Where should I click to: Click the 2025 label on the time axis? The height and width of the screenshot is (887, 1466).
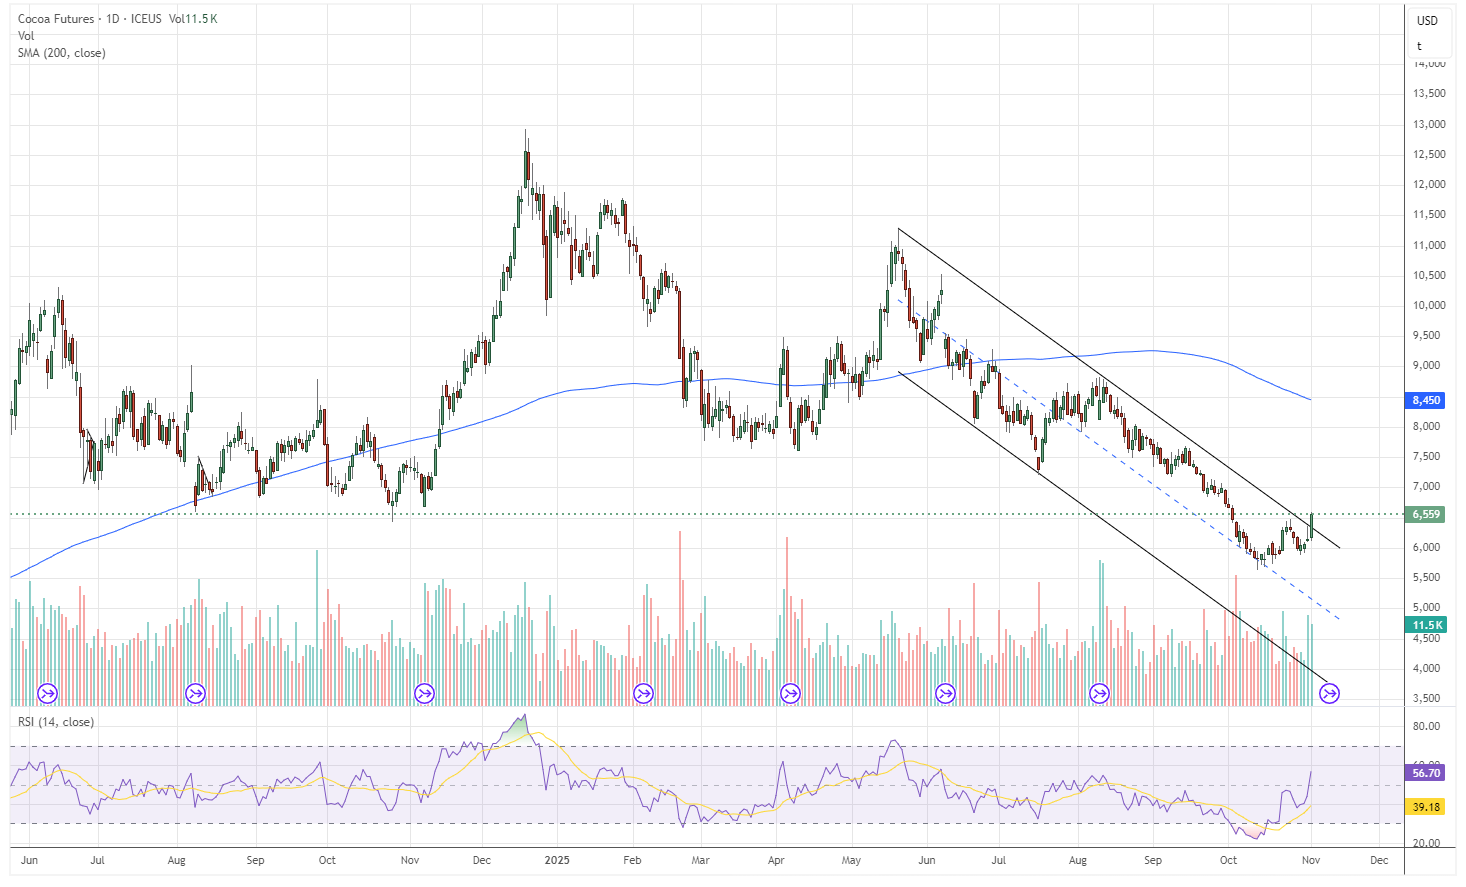click(x=550, y=860)
